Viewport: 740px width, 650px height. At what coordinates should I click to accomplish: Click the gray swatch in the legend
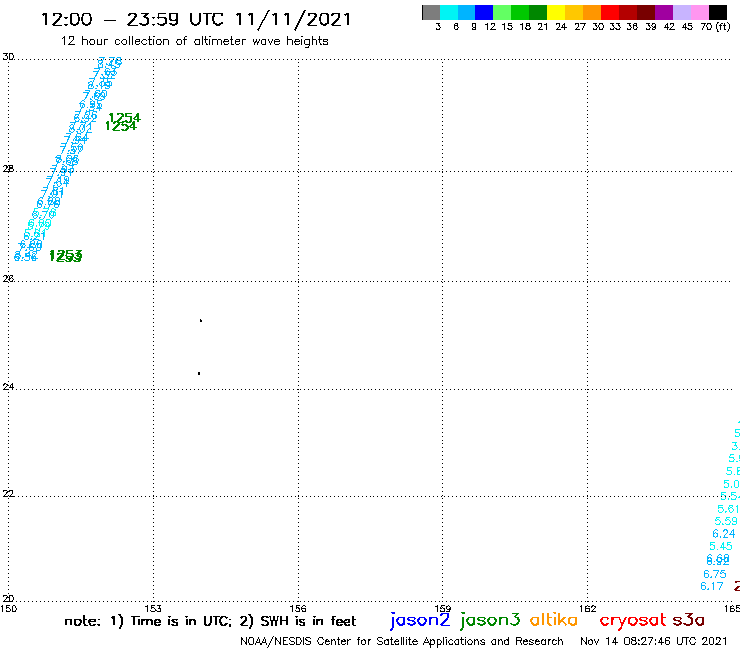click(x=431, y=12)
